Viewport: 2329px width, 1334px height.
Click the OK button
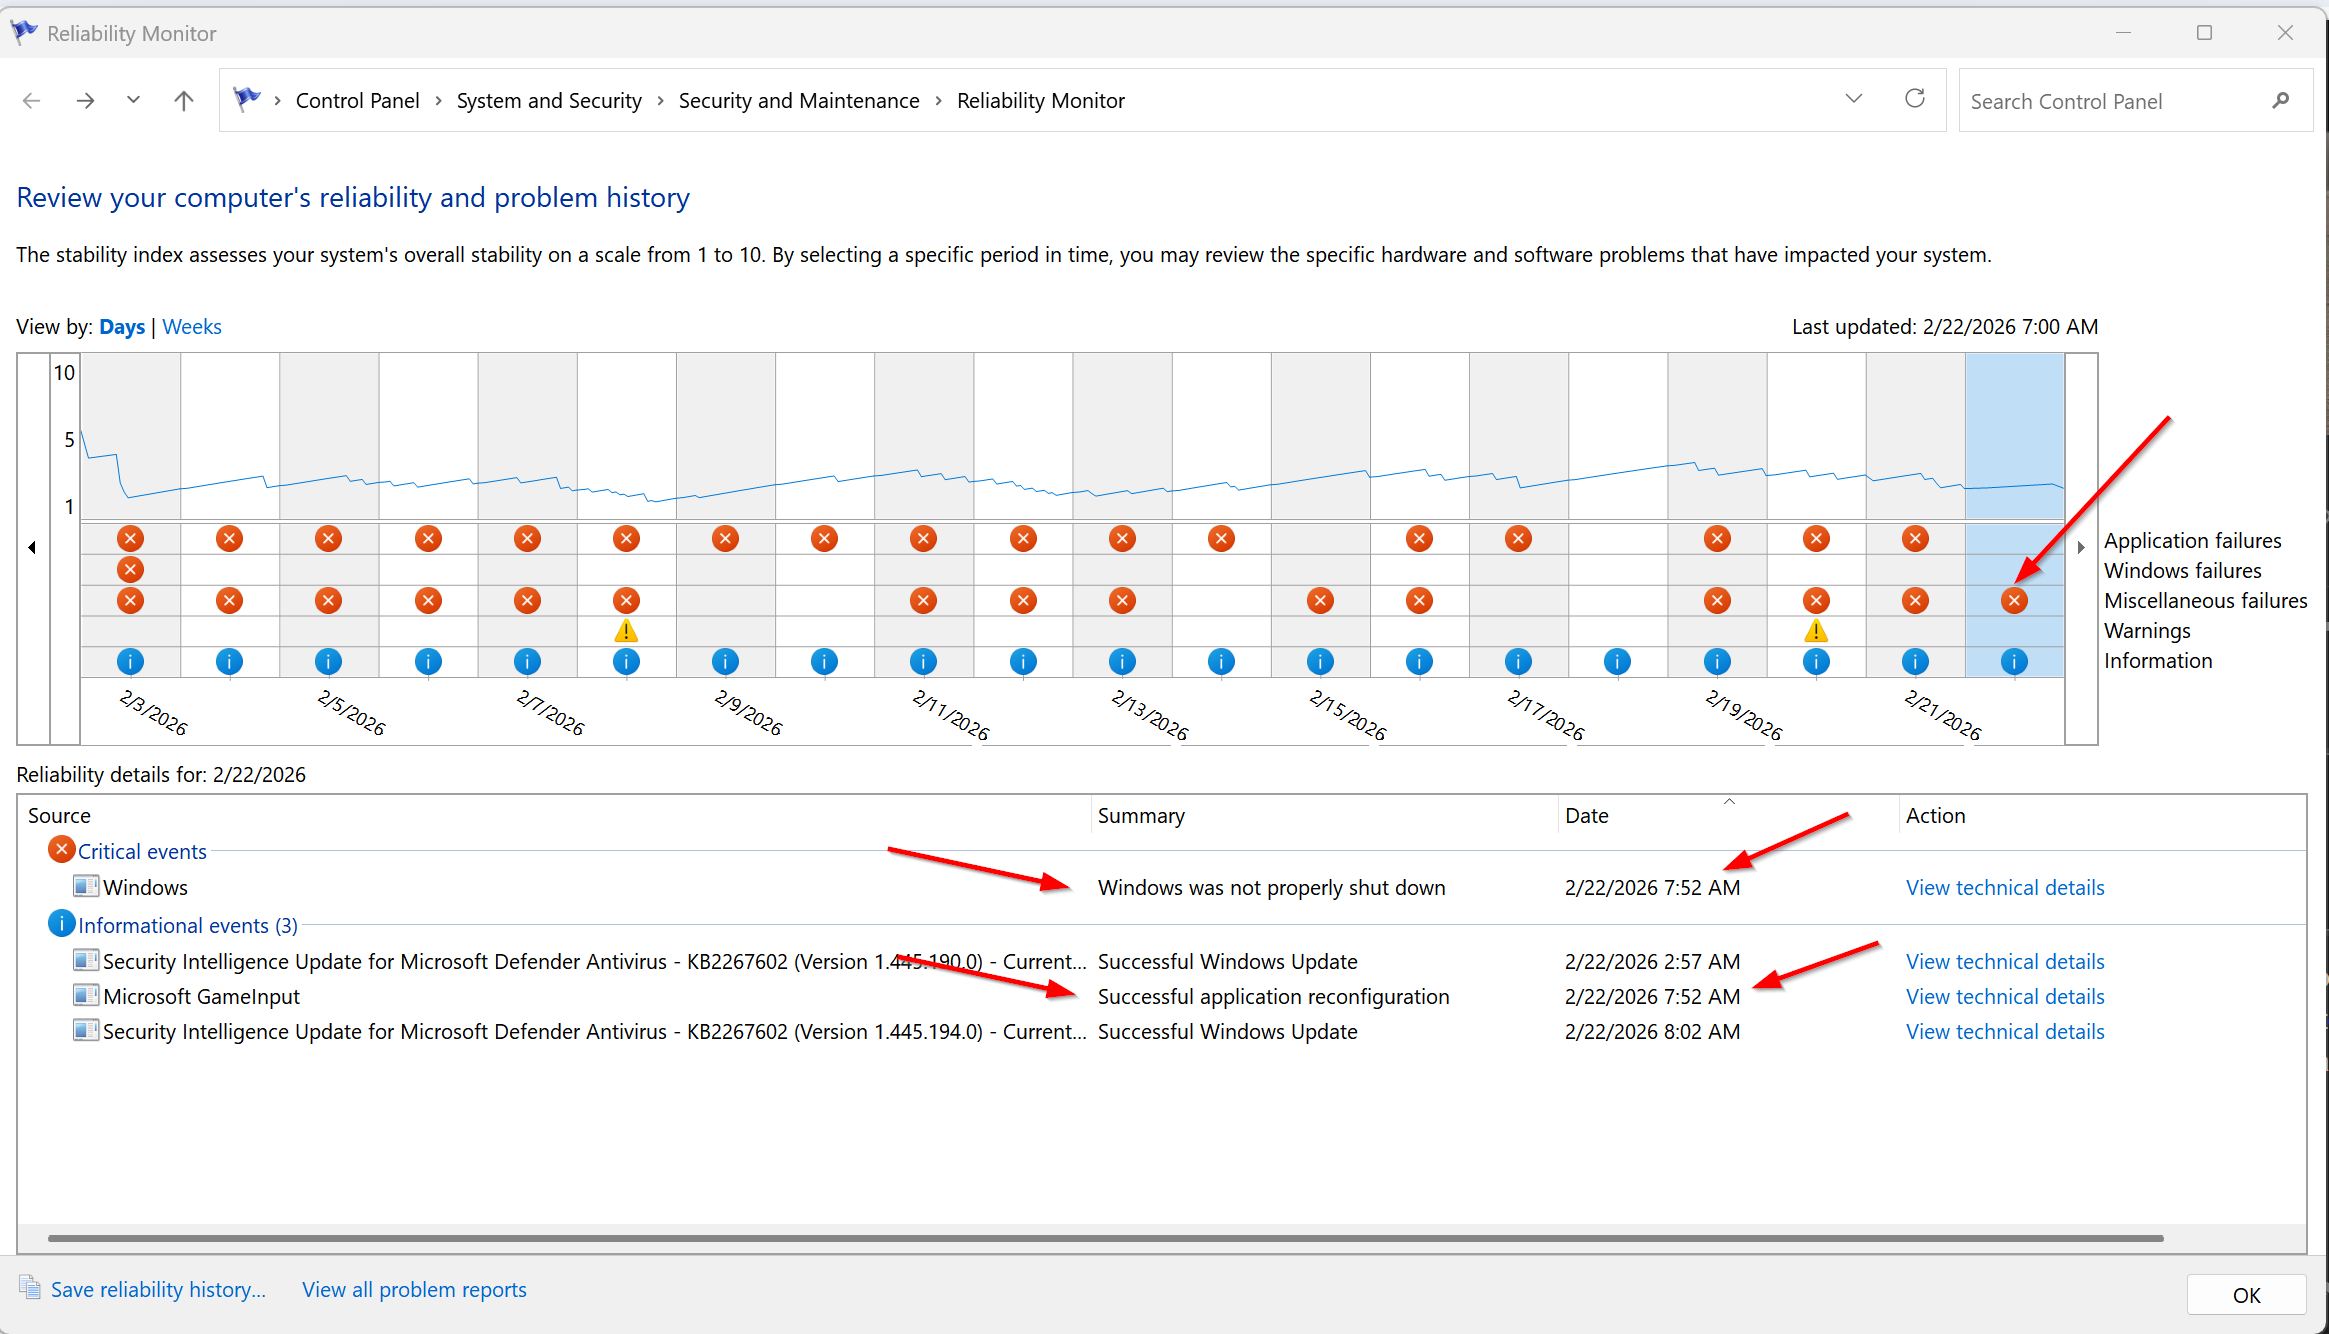click(2245, 1295)
